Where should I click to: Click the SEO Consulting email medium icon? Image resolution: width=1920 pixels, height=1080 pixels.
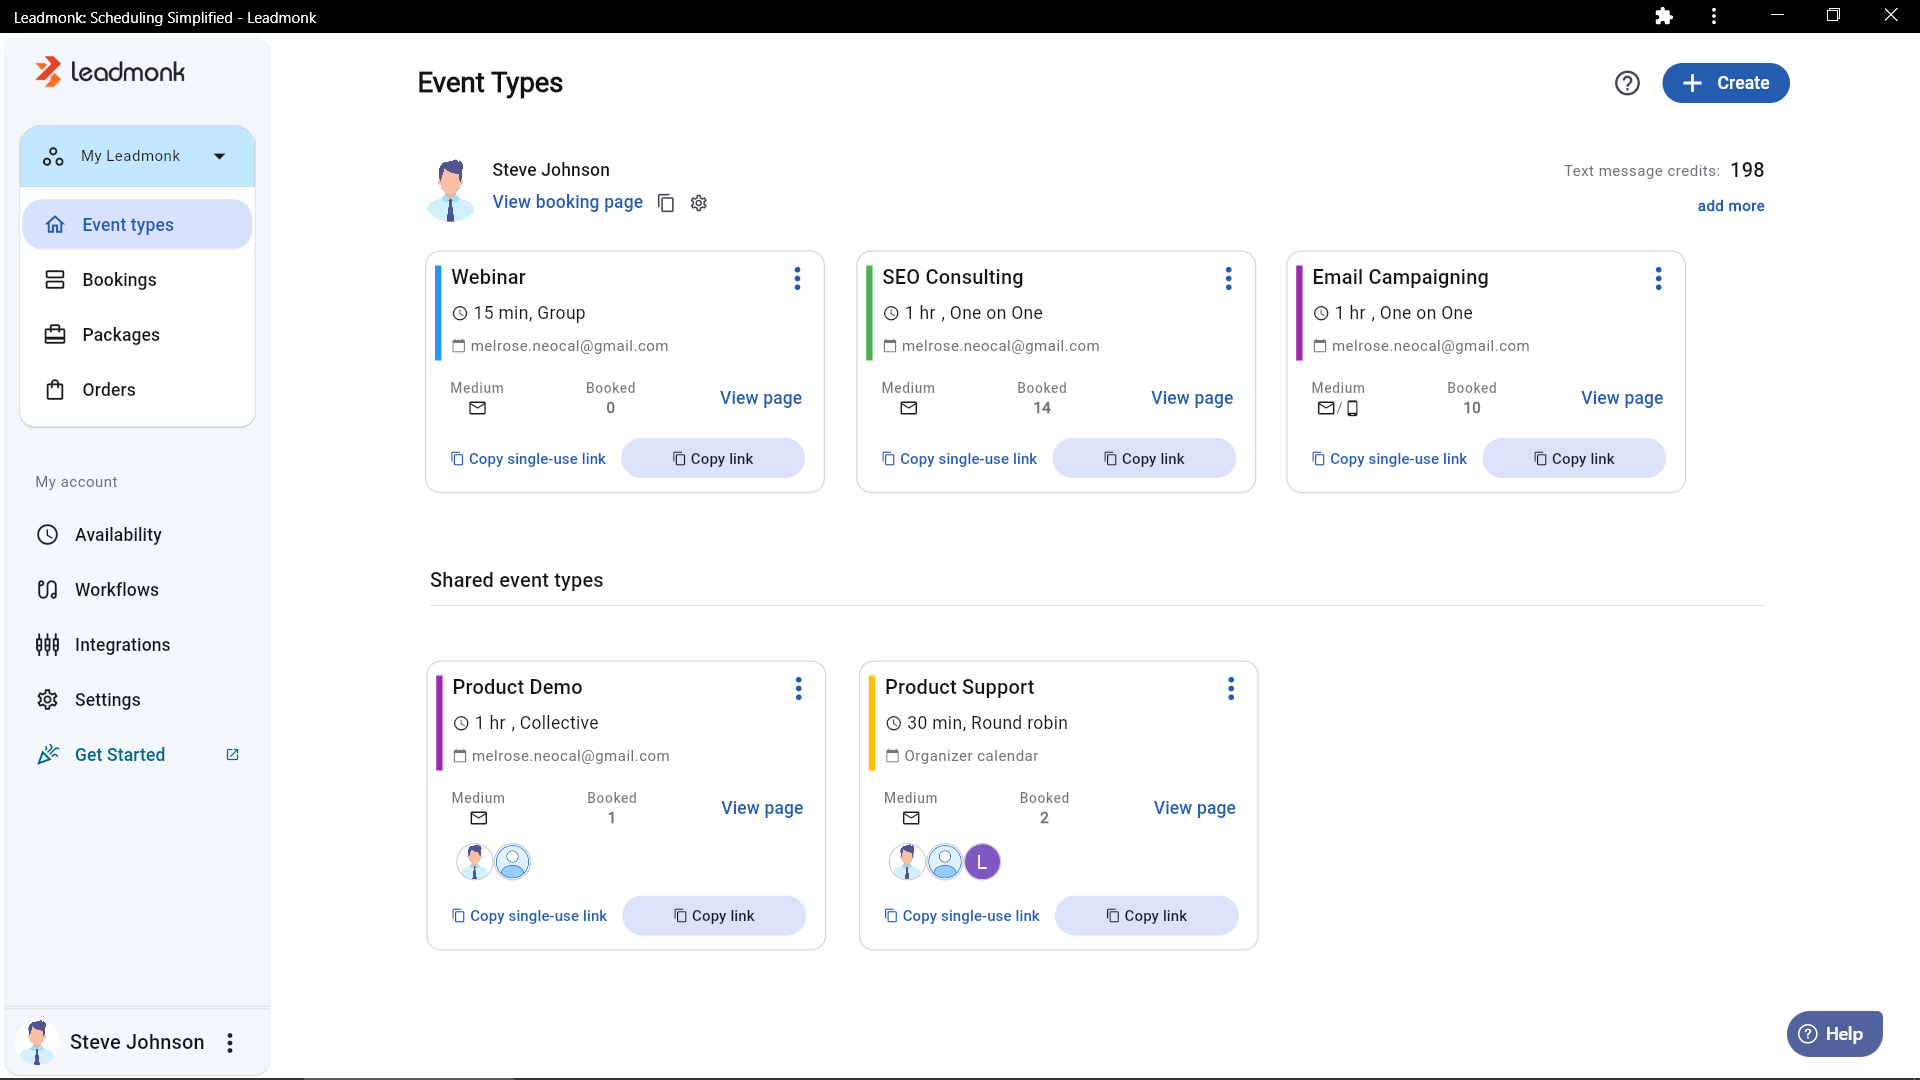(908, 408)
